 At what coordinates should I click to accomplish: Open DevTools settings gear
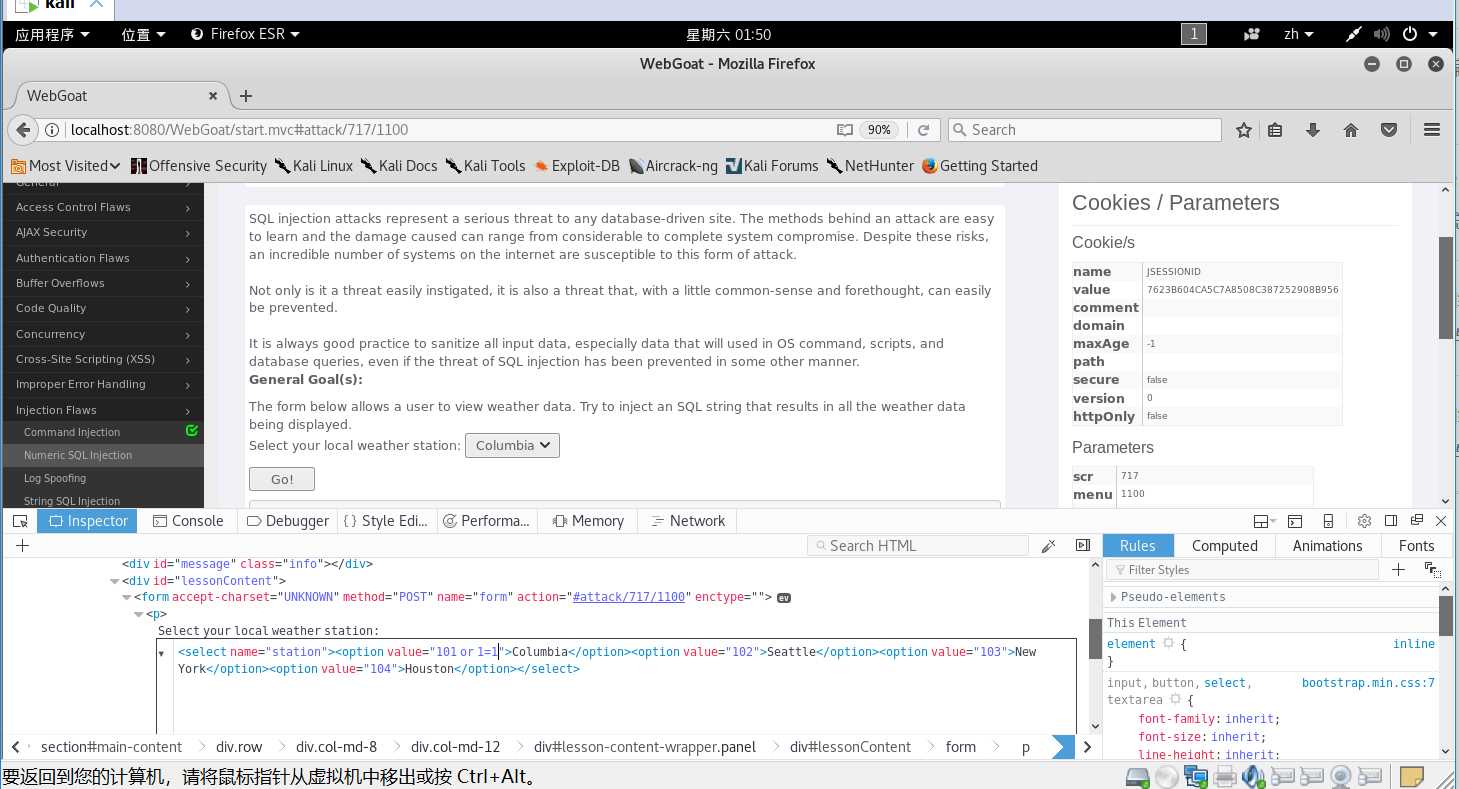[1364, 521]
